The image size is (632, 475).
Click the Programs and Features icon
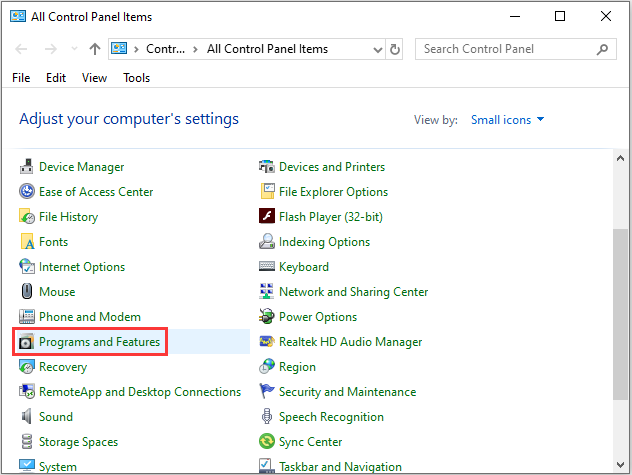[x=27, y=342]
